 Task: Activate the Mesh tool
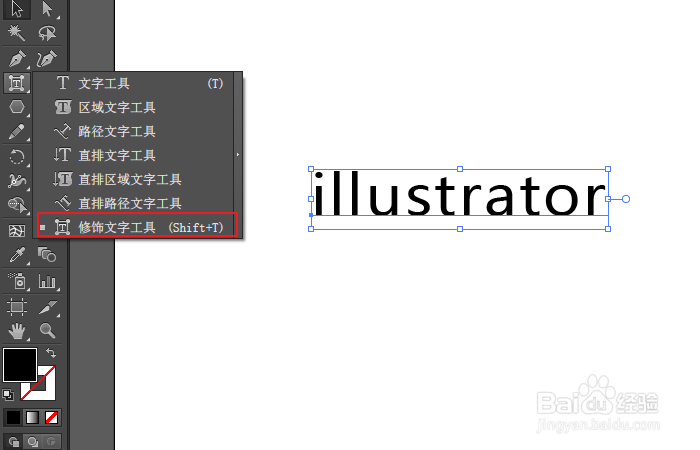[x=17, y=231]
